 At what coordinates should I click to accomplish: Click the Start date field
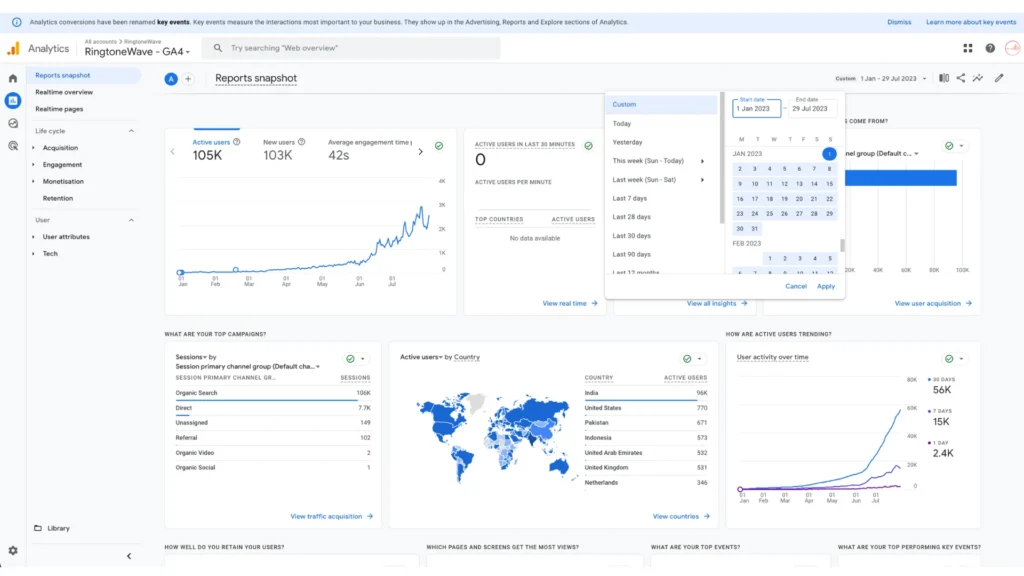click(x=756, y=106)
